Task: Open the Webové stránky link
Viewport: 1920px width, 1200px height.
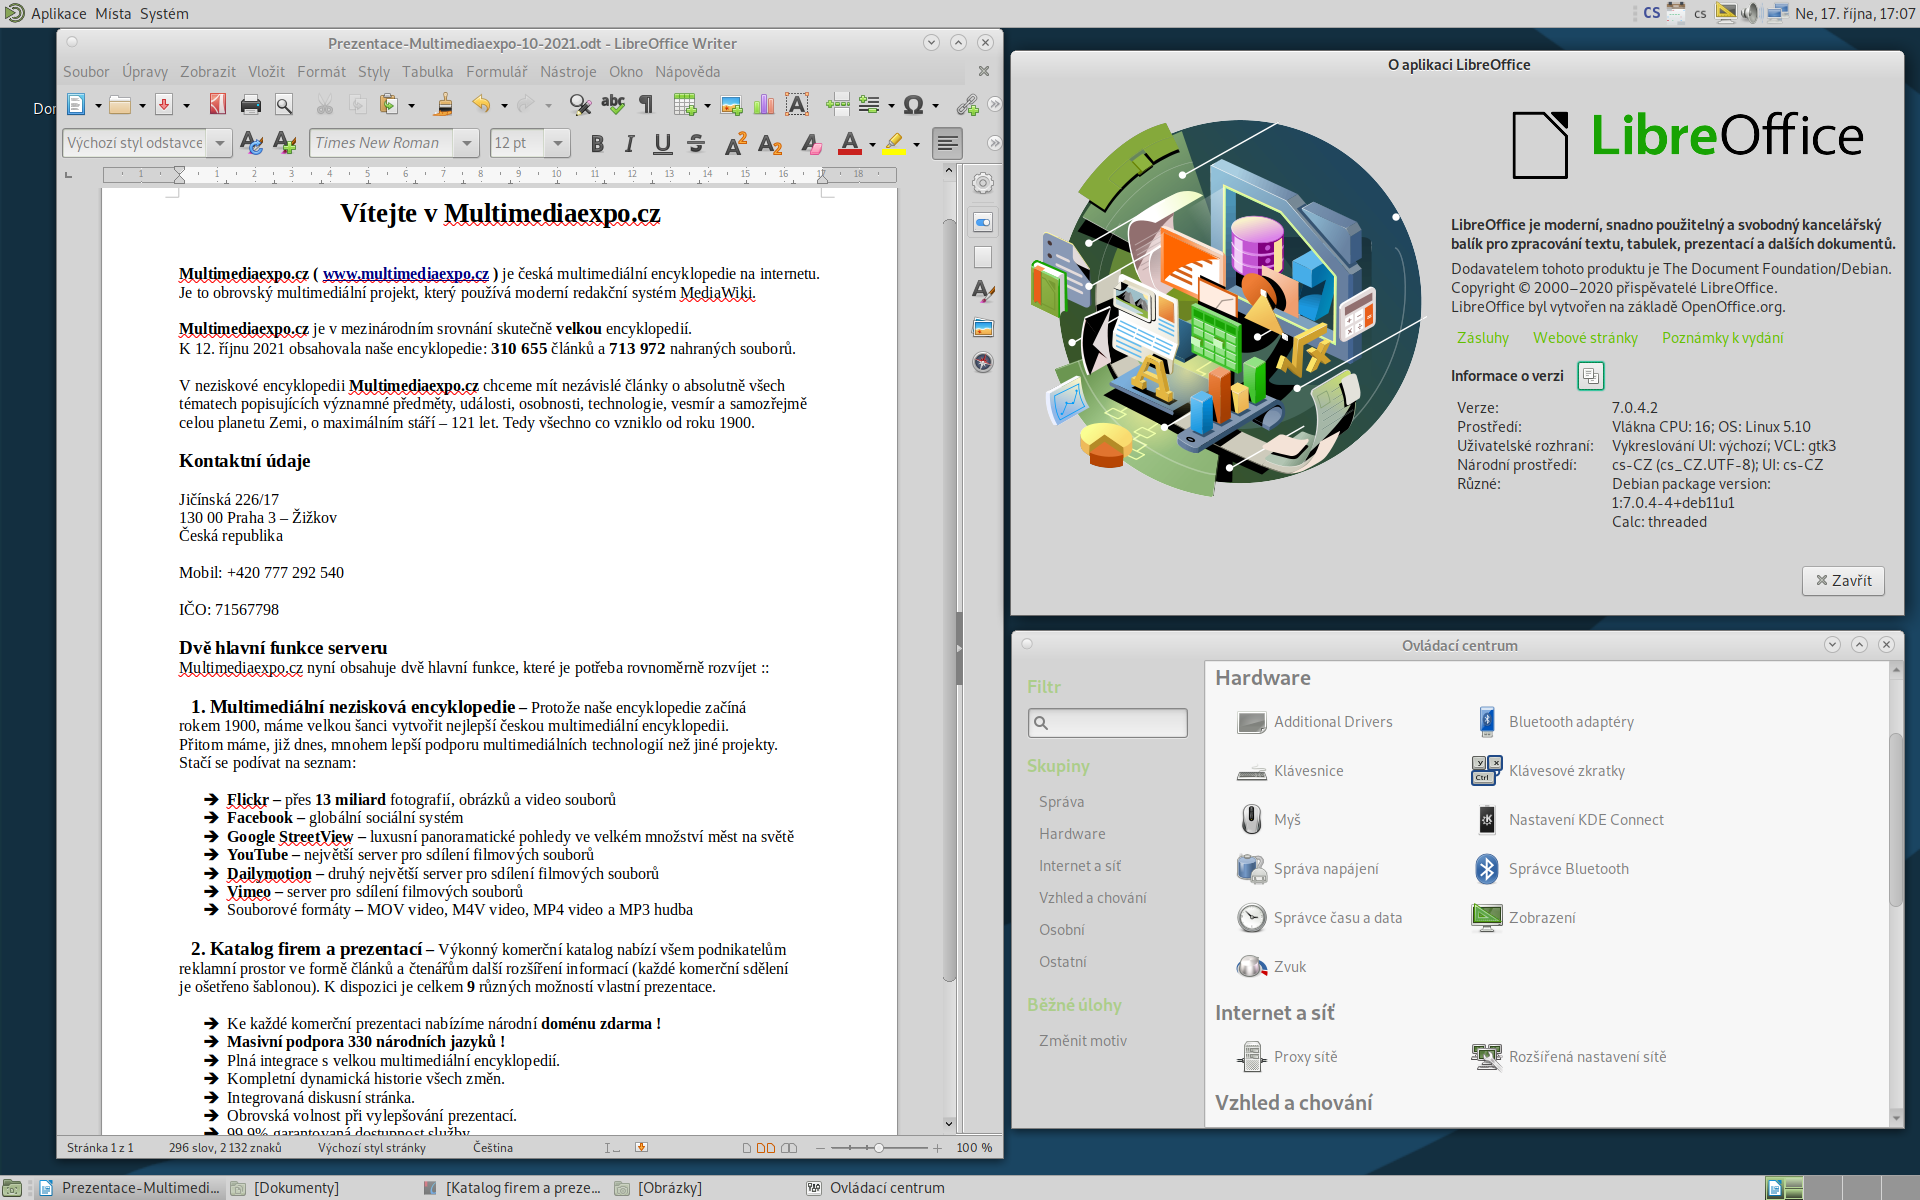Action: pyautogui.click(x=1585, y=338)
